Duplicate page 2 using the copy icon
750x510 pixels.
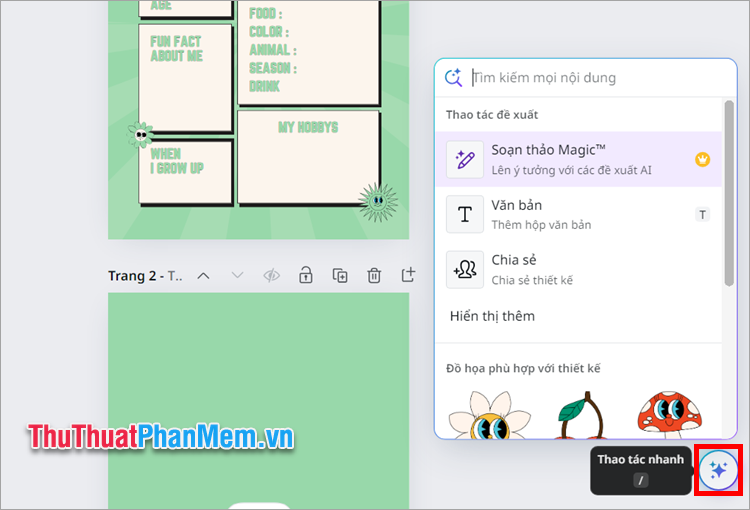point(340,275)
